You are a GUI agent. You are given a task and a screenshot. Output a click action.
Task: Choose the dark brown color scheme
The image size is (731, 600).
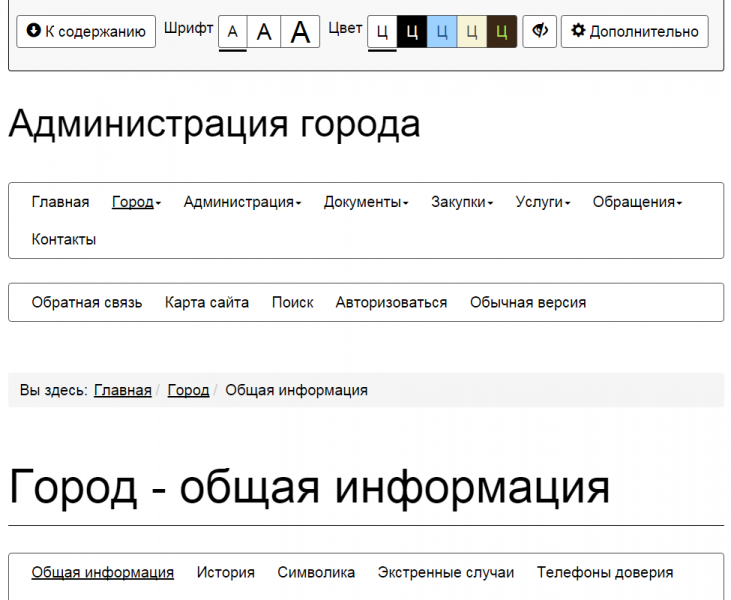point(502,32)
